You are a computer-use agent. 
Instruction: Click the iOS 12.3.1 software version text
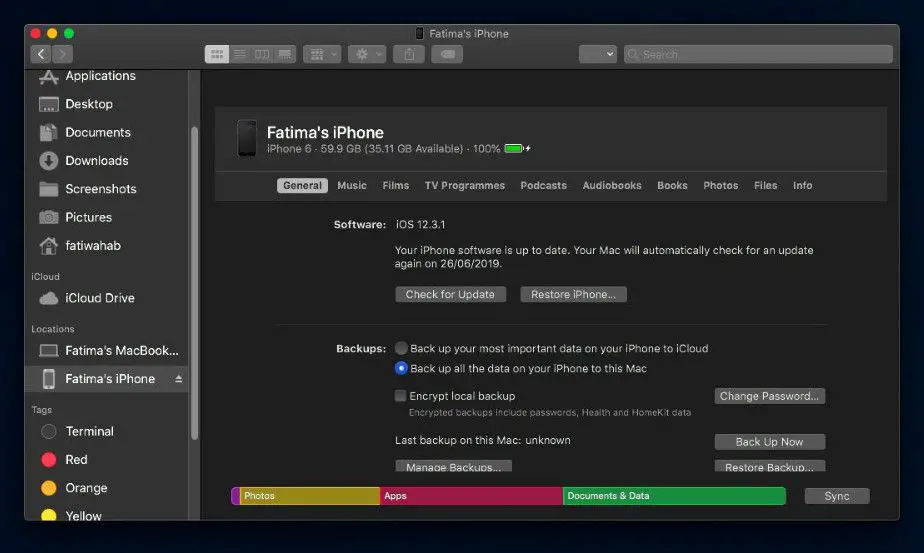(420, 225)
